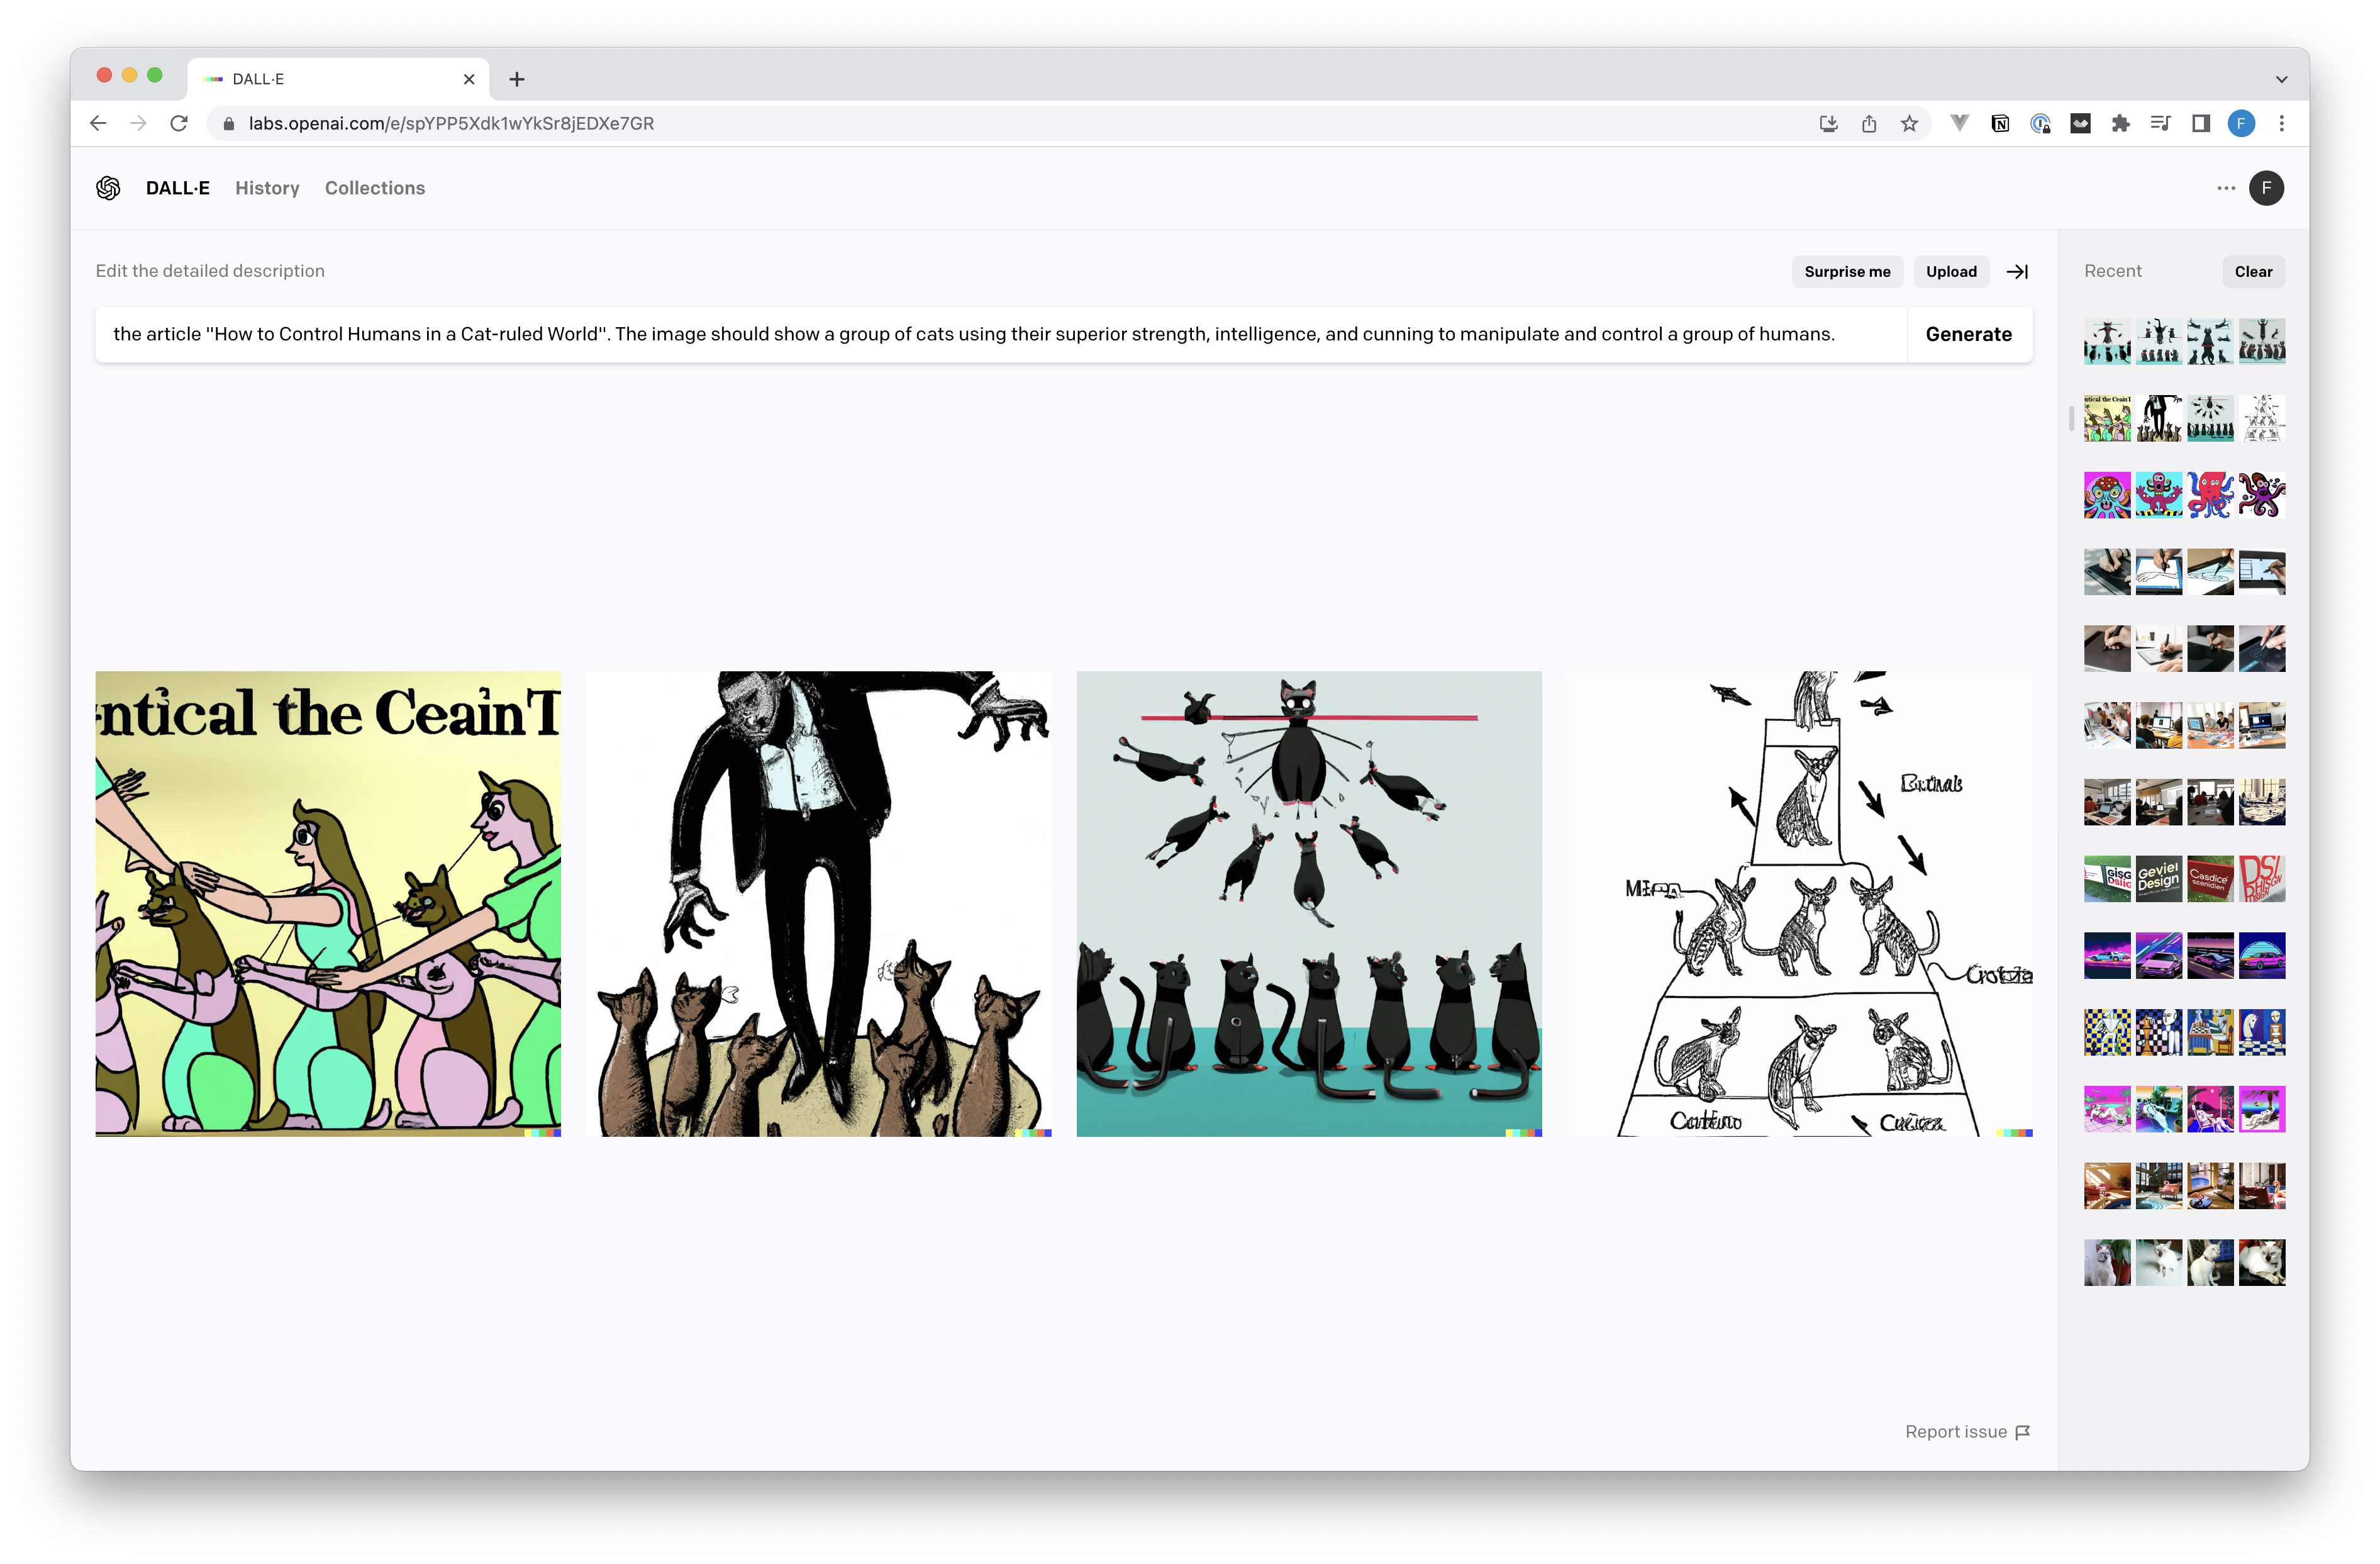Open the Extensions puzzle icon
The height and width of the screenshot is (1564, 2380).
[x=2120, y=123]
